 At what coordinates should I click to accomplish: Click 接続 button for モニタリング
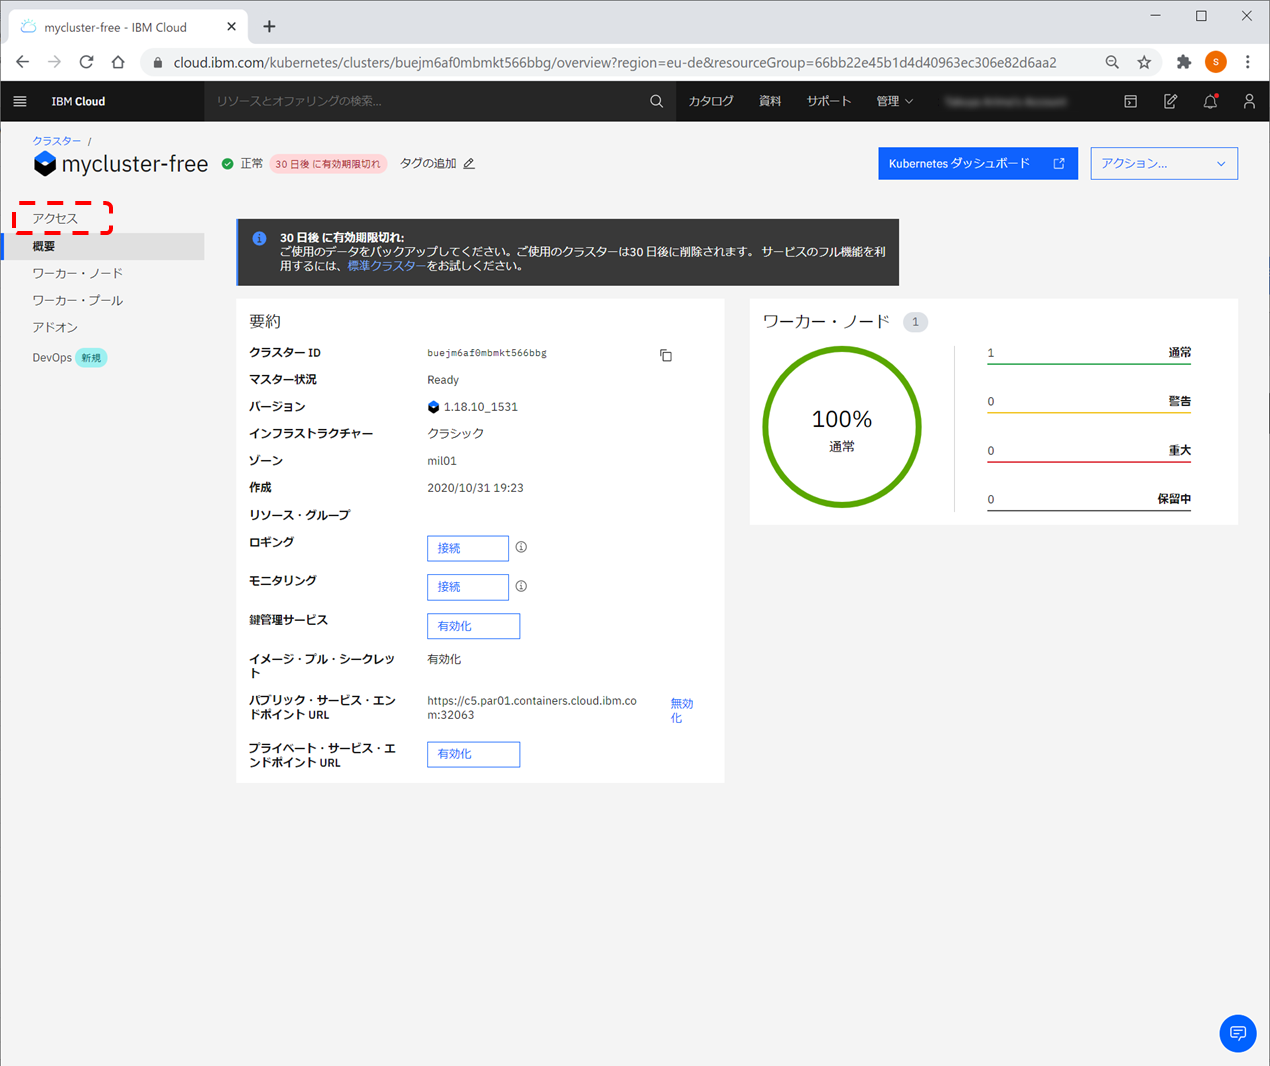point(468,587)
